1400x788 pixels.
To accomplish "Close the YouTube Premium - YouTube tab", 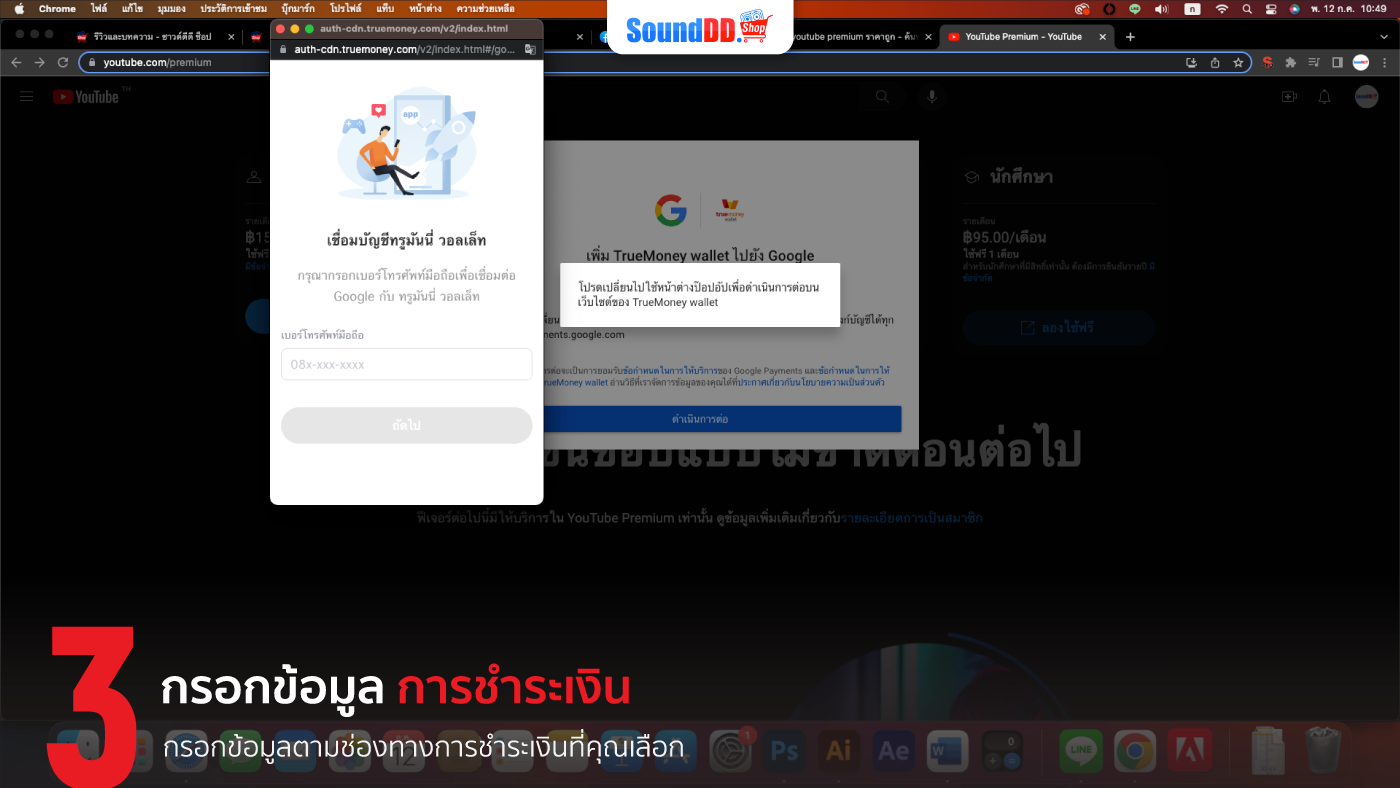I will click(1103, 37).
